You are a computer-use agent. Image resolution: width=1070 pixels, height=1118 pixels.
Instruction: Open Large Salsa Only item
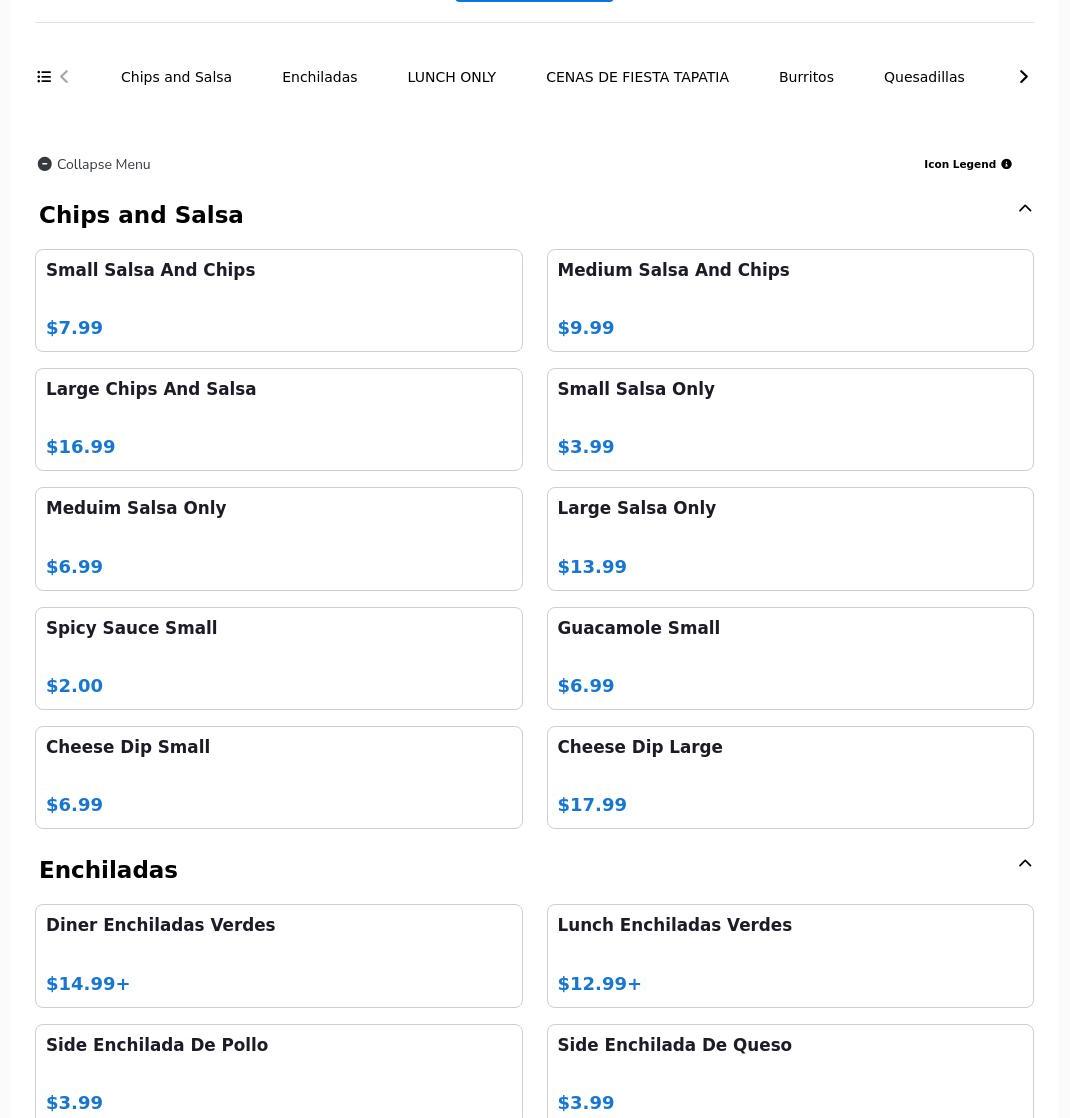coord(789,538)
